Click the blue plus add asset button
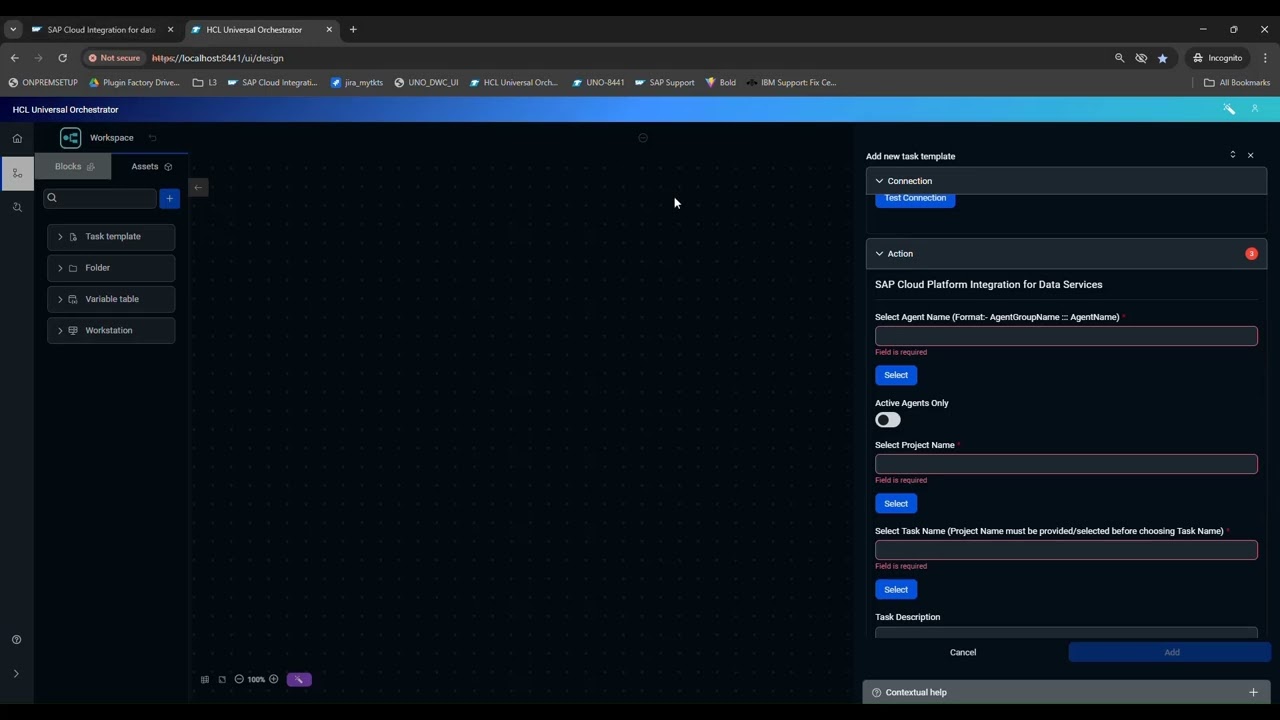 169,198
